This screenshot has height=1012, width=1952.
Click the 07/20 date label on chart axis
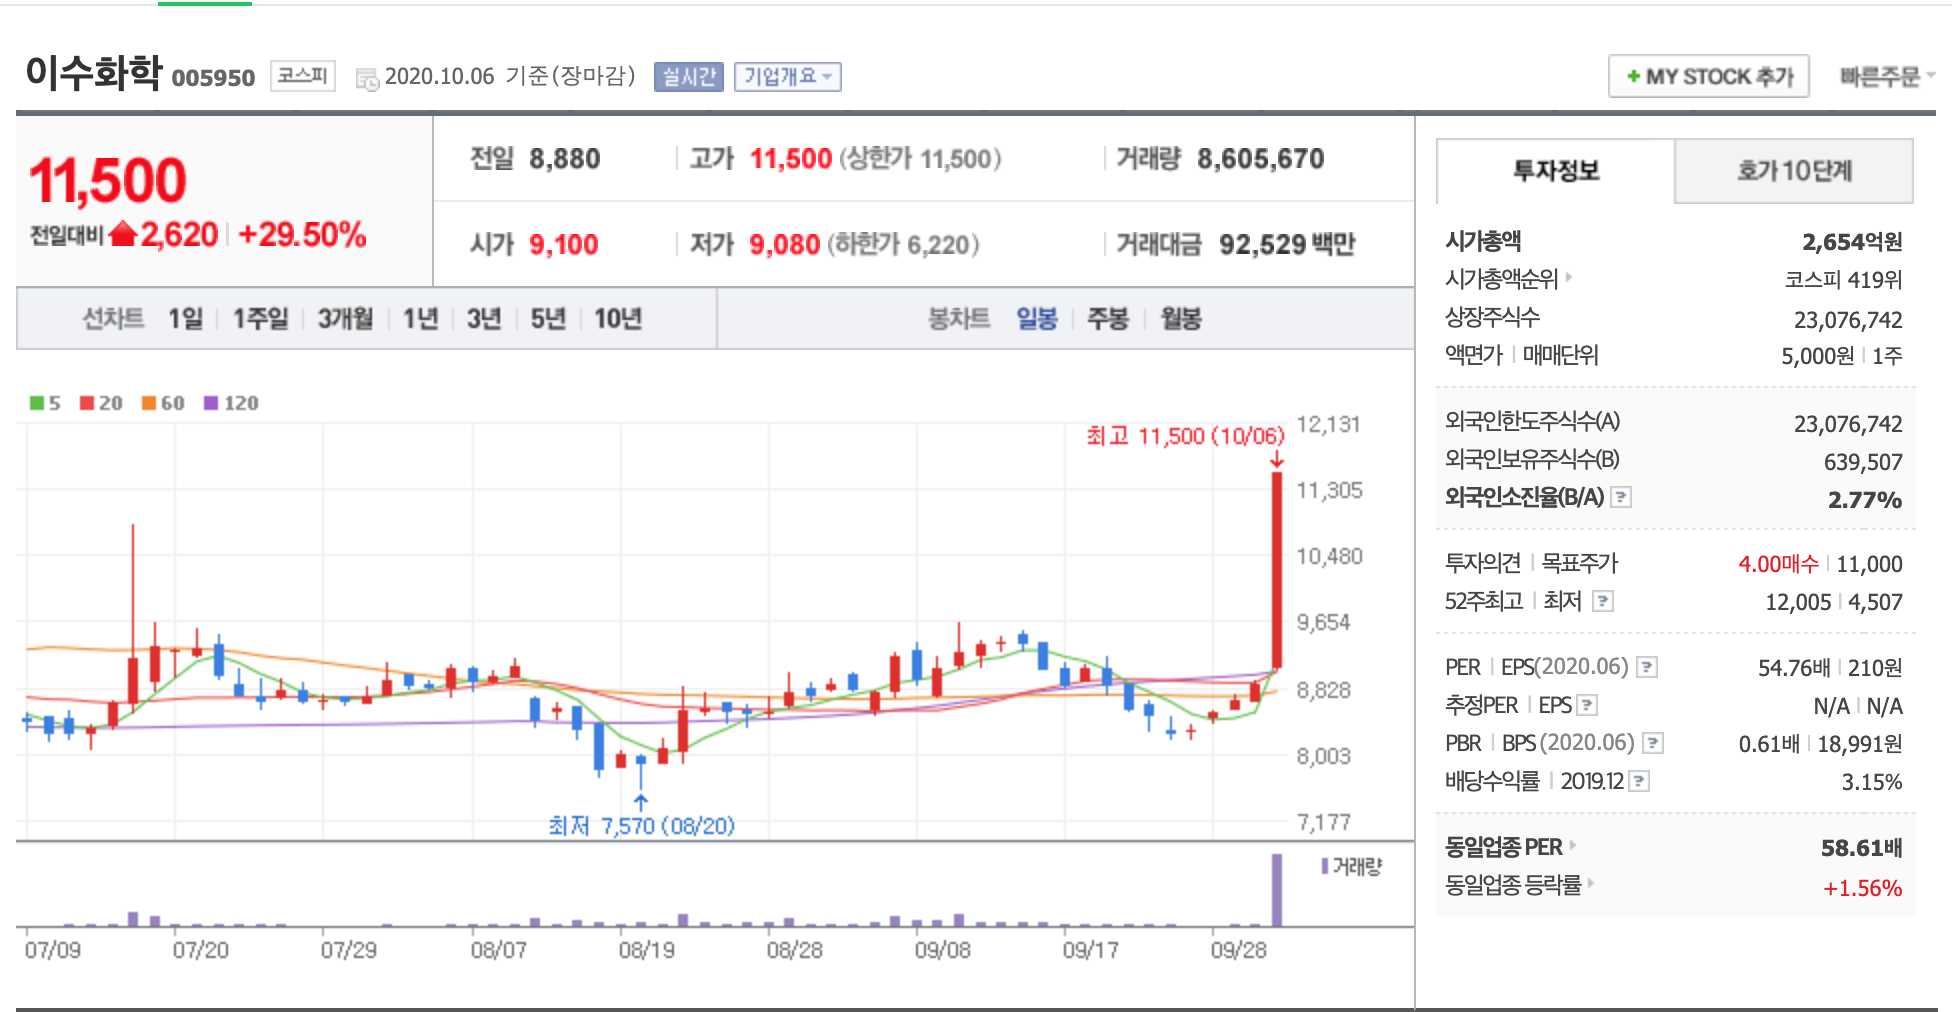[x=200, y=950]
